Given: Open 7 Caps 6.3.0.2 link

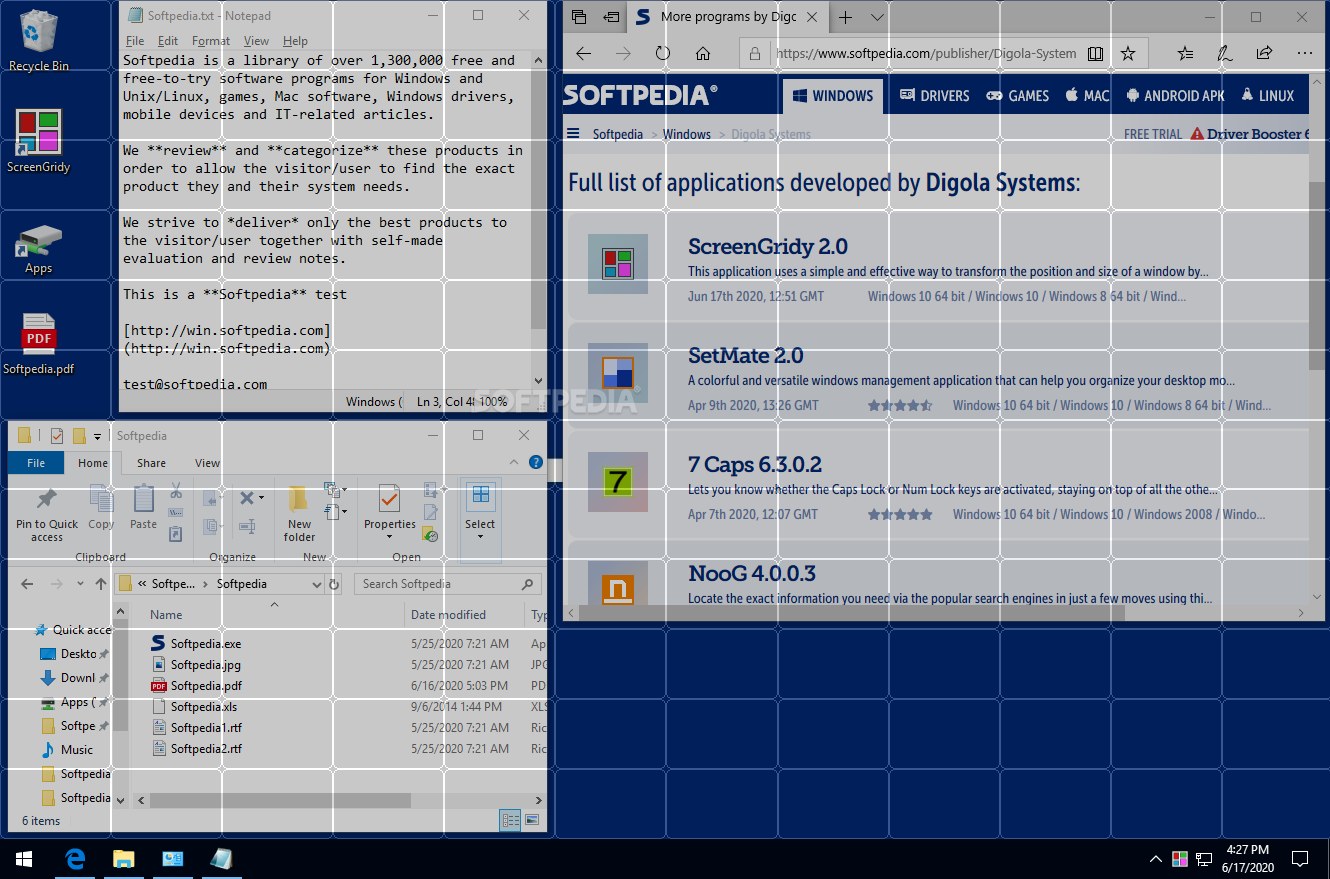Looking at the screenshot, I should pyautogui.click(x=755, y=465).
